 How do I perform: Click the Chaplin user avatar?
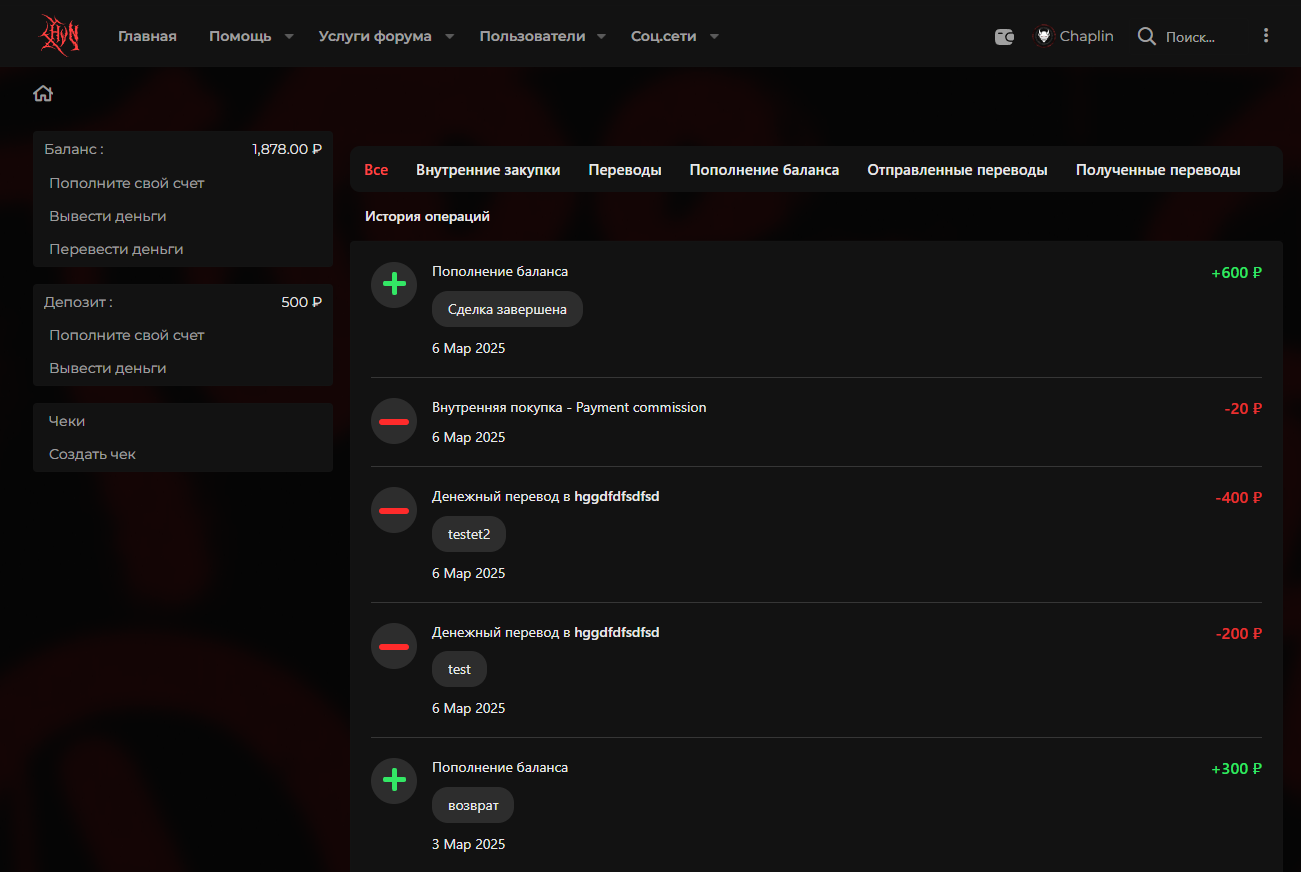(x=1044, y=36)
